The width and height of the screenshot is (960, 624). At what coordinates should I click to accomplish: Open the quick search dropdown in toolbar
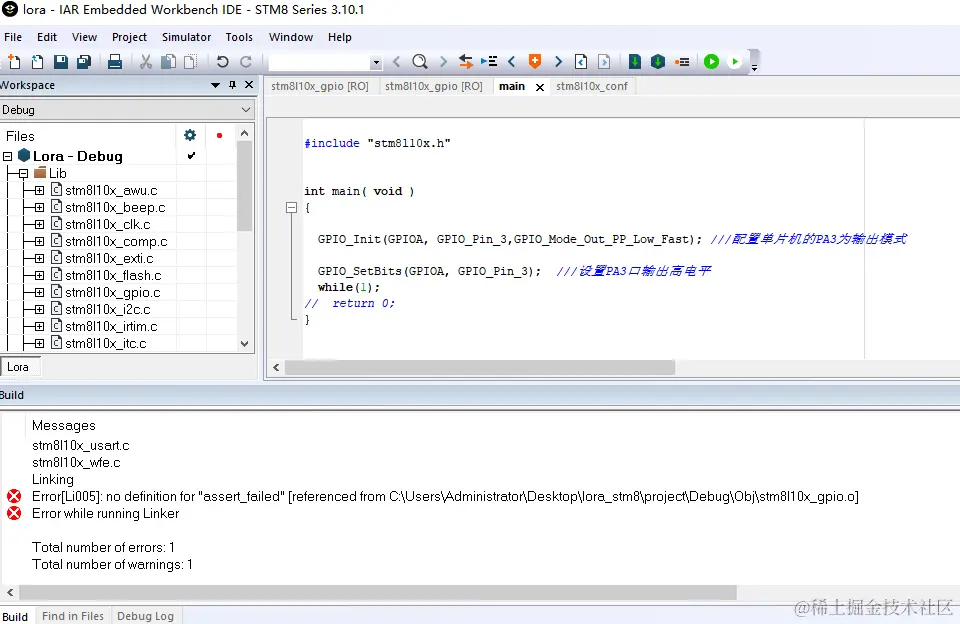(376, 62)
